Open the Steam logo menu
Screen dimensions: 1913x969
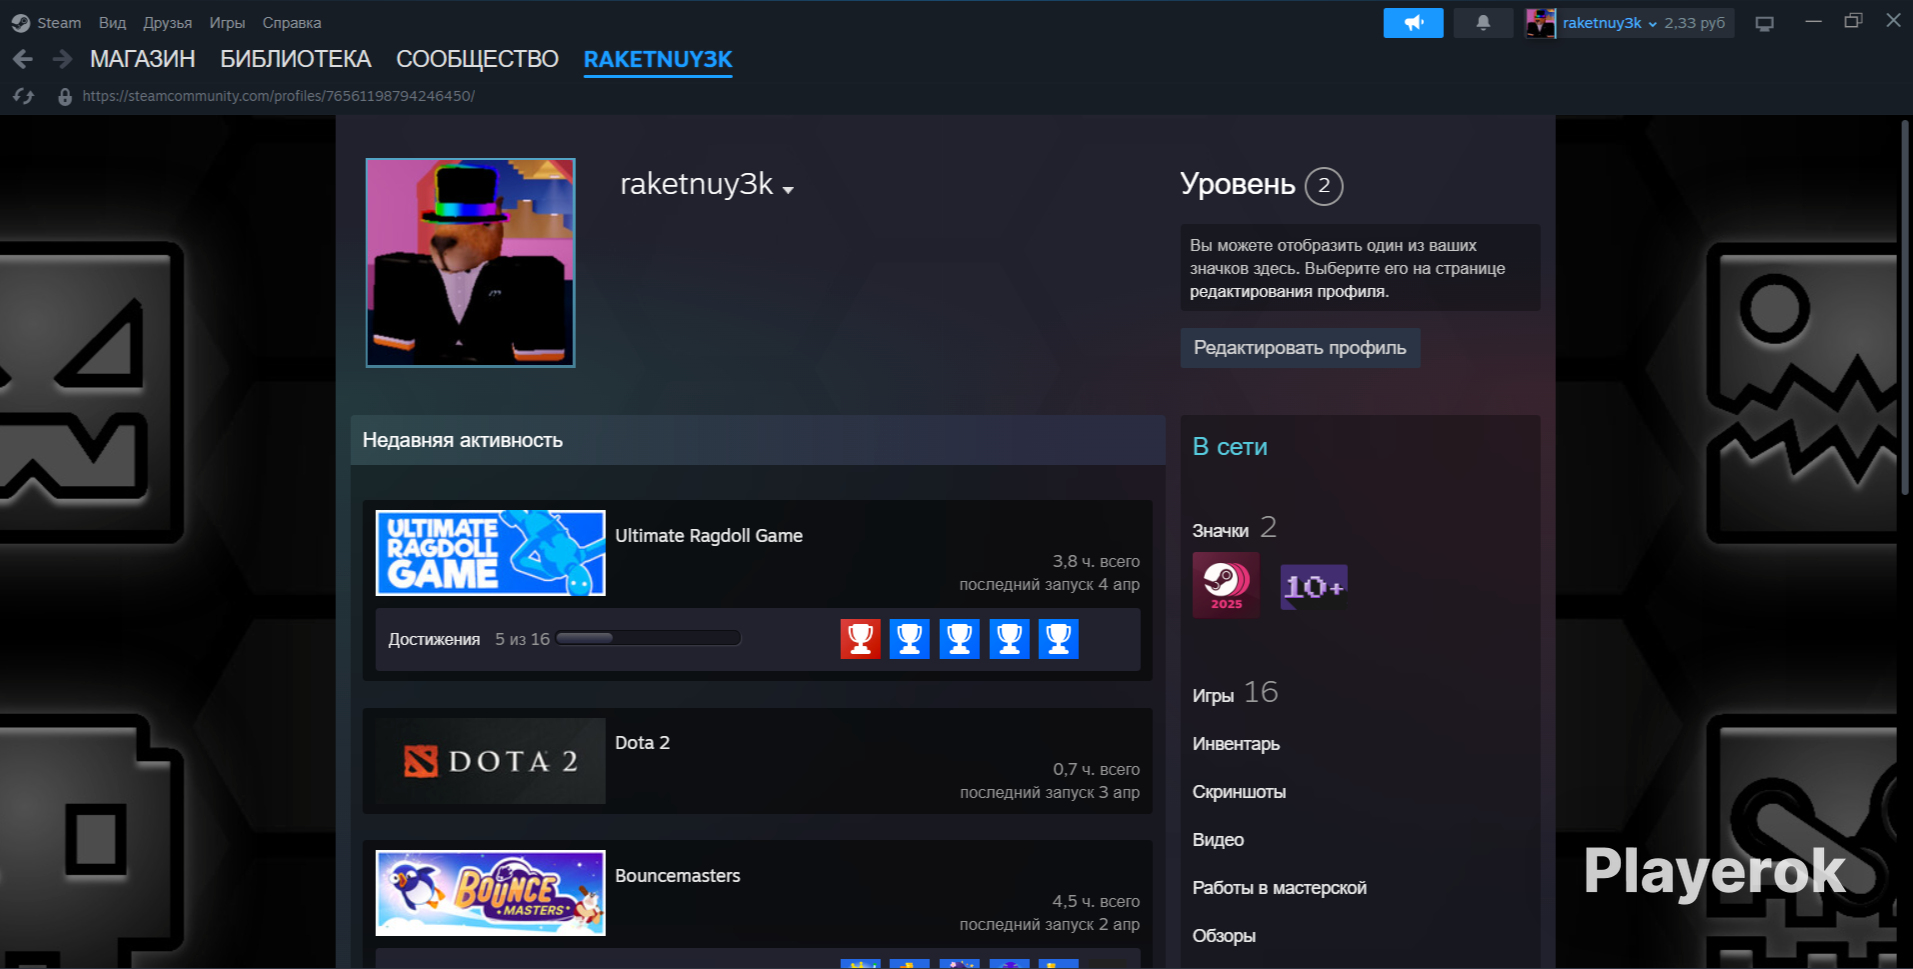click(x=20, y=23)
